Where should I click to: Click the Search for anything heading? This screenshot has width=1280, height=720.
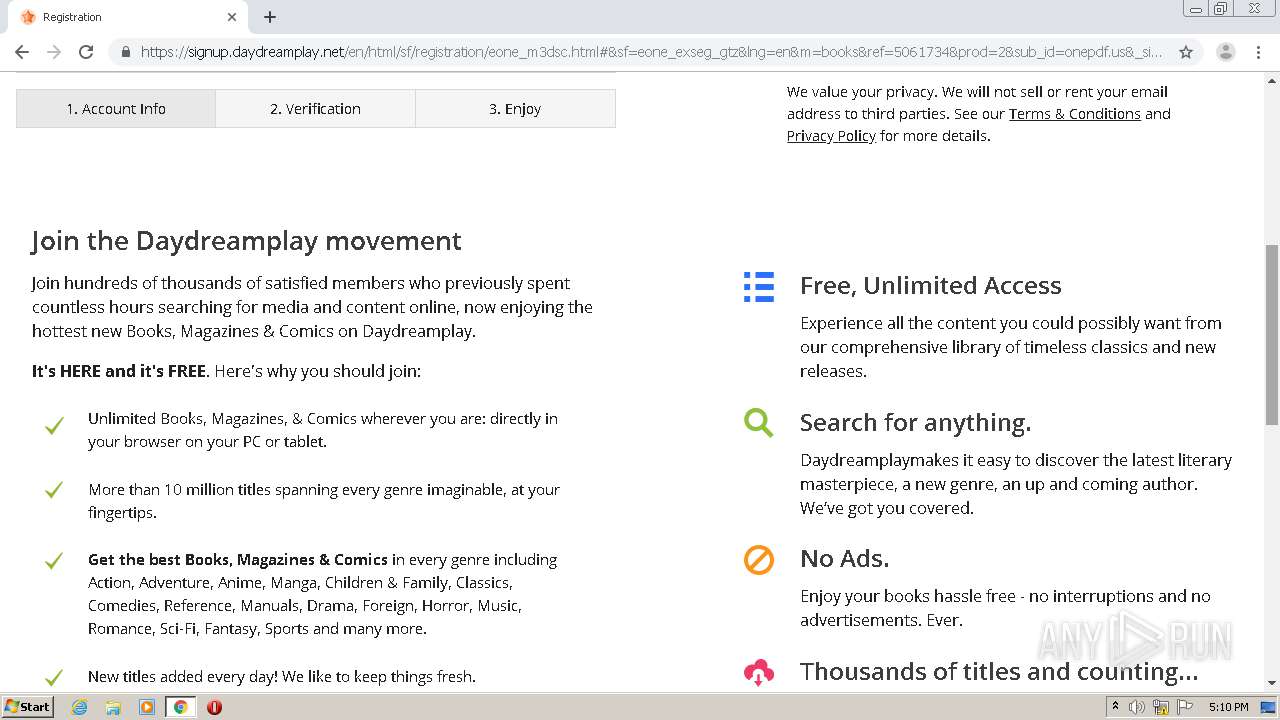(x=915, y=423)
